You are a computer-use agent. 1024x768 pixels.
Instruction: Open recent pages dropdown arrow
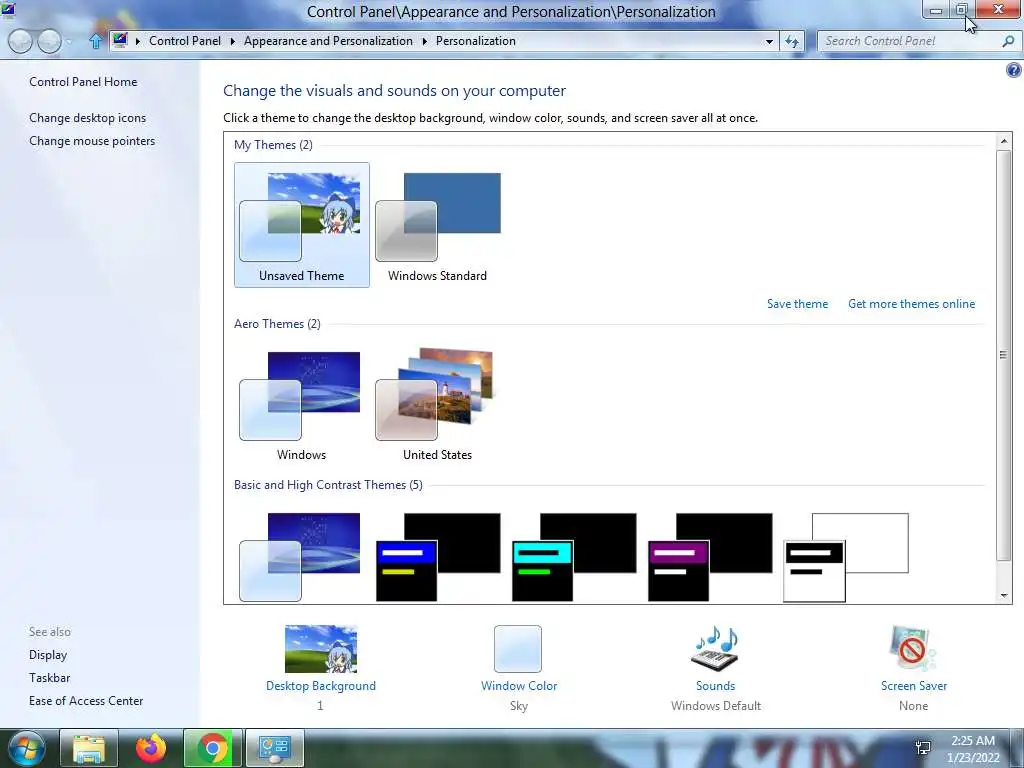(69, 42)
